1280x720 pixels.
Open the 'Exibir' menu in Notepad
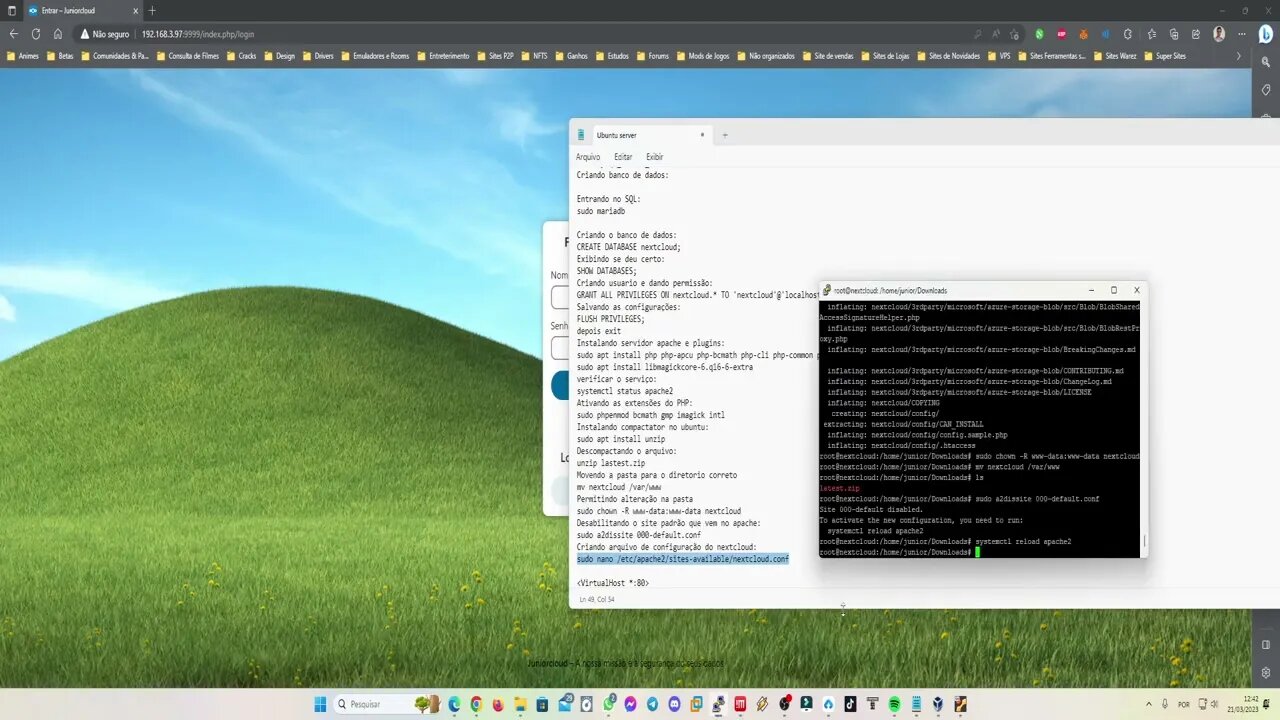click(654, 157)
